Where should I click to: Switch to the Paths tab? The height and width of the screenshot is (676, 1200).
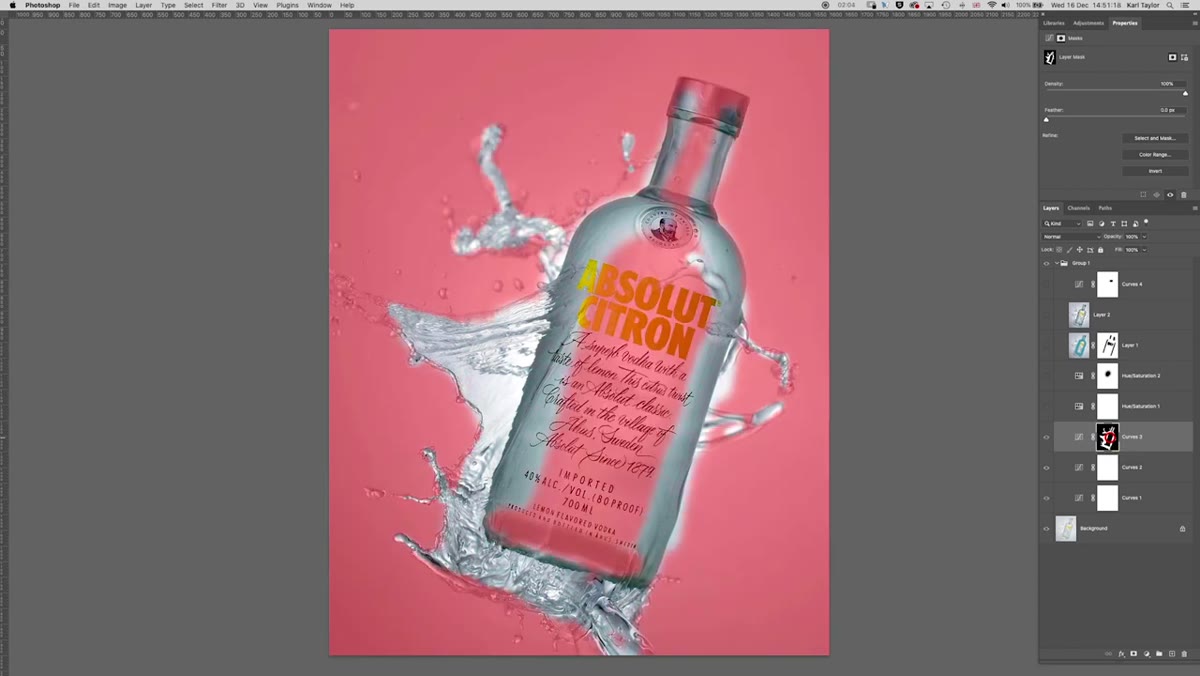[1105, 208]
